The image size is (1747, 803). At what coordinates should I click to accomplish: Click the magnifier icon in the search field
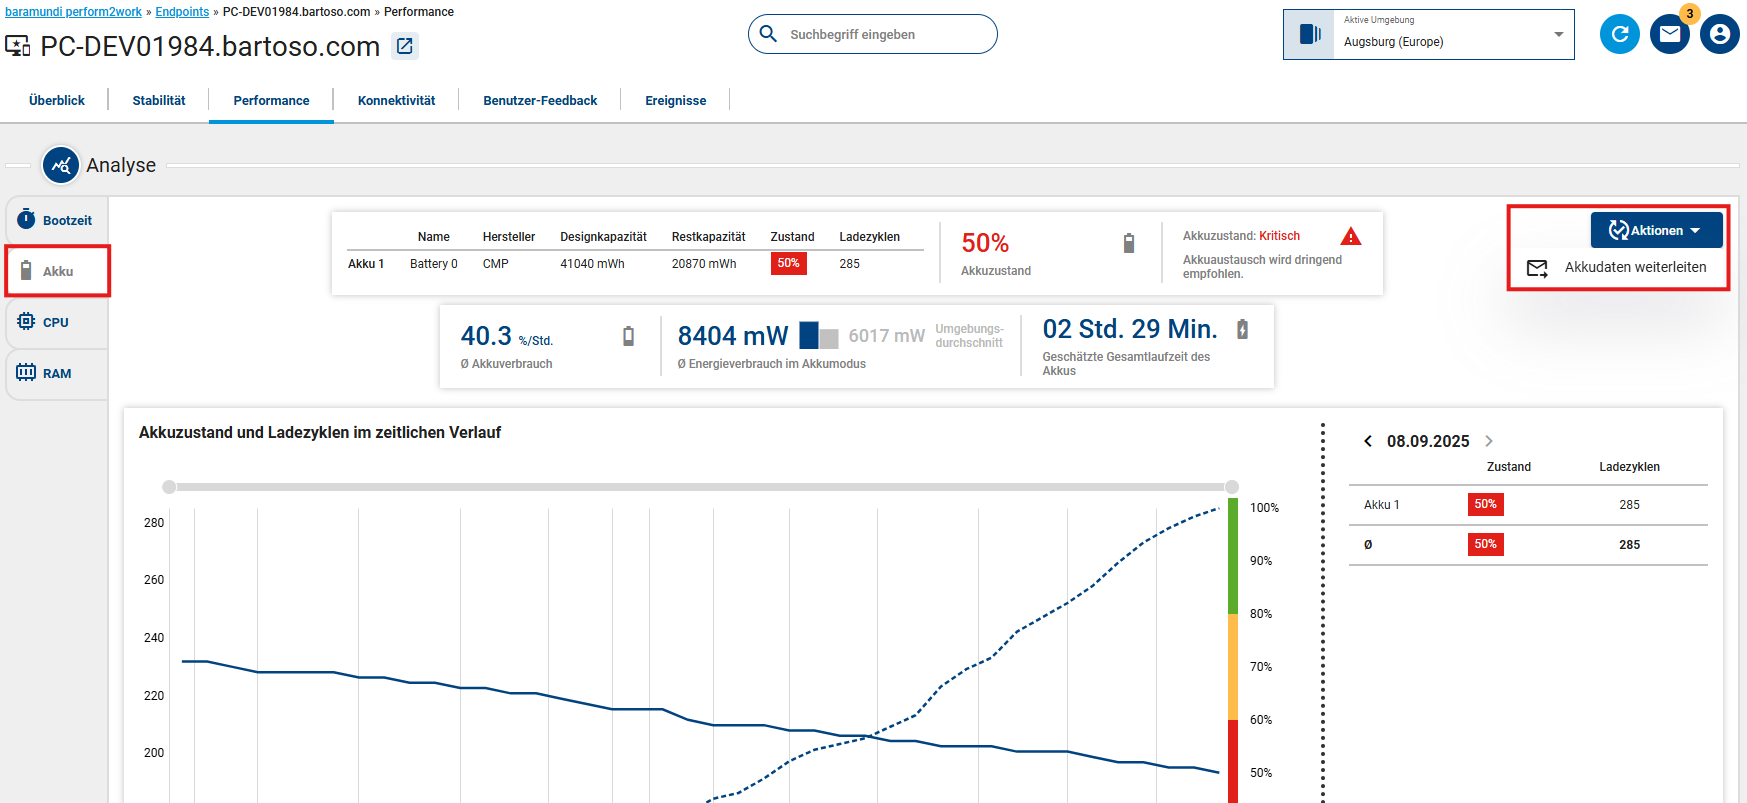(x=768, y=34)
